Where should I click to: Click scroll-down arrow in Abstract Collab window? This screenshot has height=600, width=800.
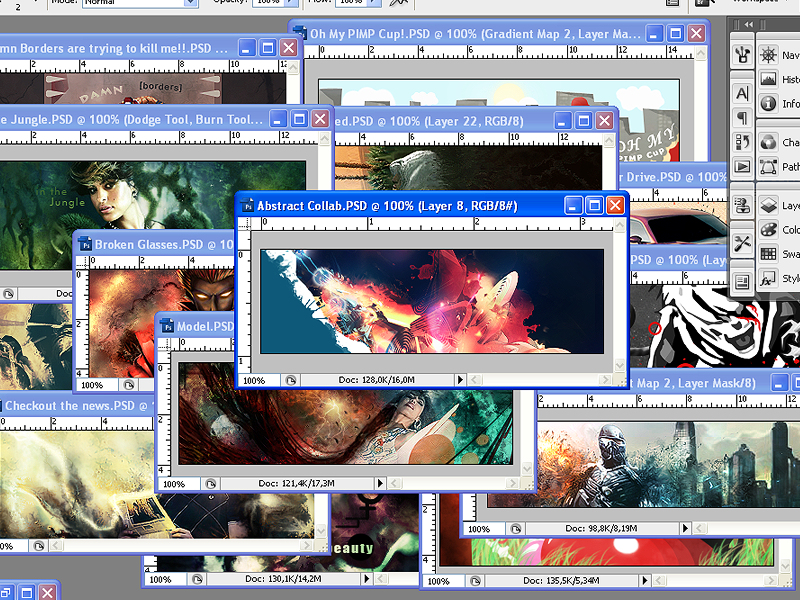pyautogui.click(x=620, y=365)
